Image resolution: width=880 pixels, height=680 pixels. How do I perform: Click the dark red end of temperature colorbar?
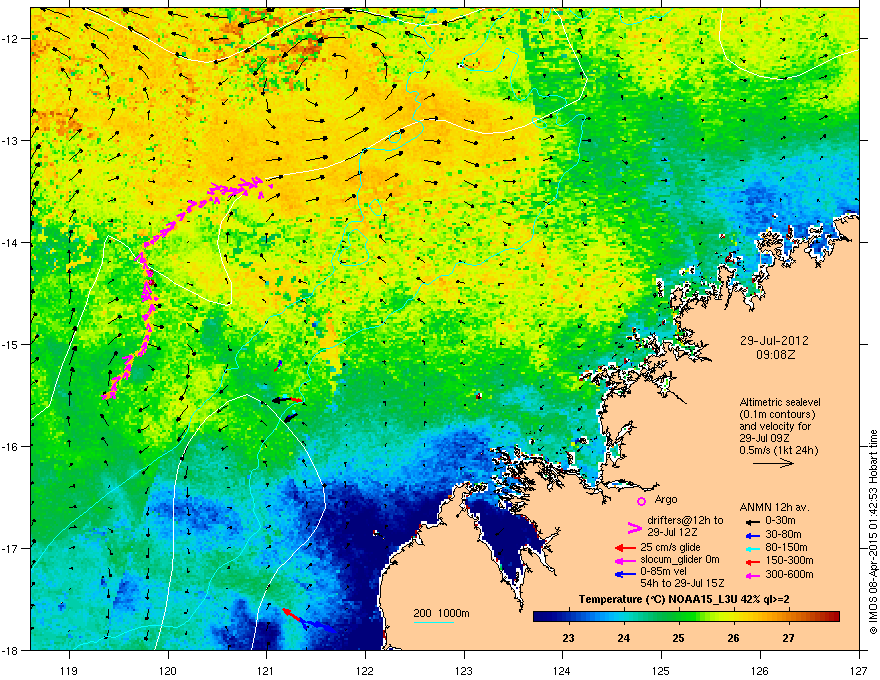click(832, 617)
